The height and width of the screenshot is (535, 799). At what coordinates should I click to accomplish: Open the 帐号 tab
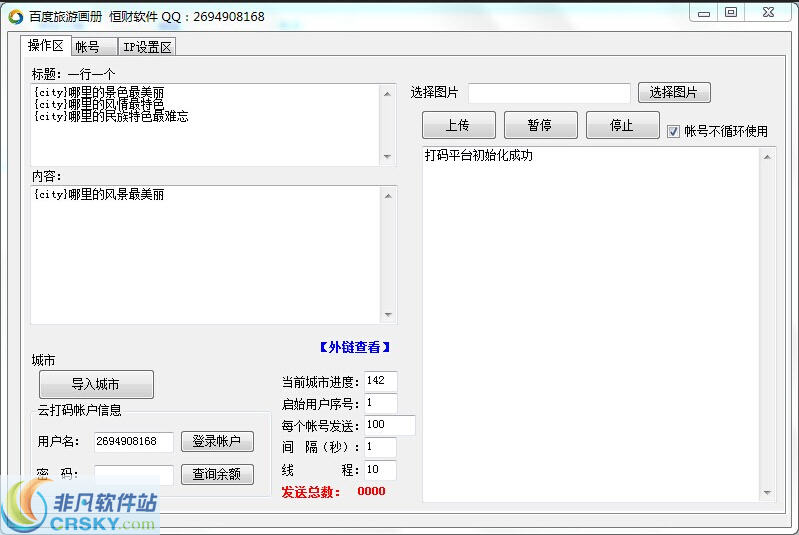point(94,47)
